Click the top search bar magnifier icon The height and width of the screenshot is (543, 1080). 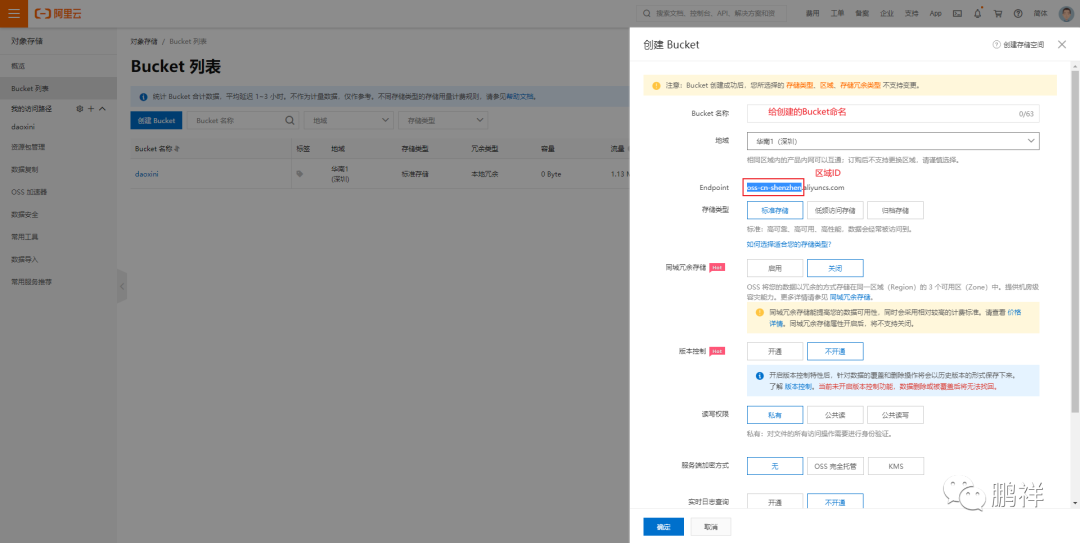647,13
